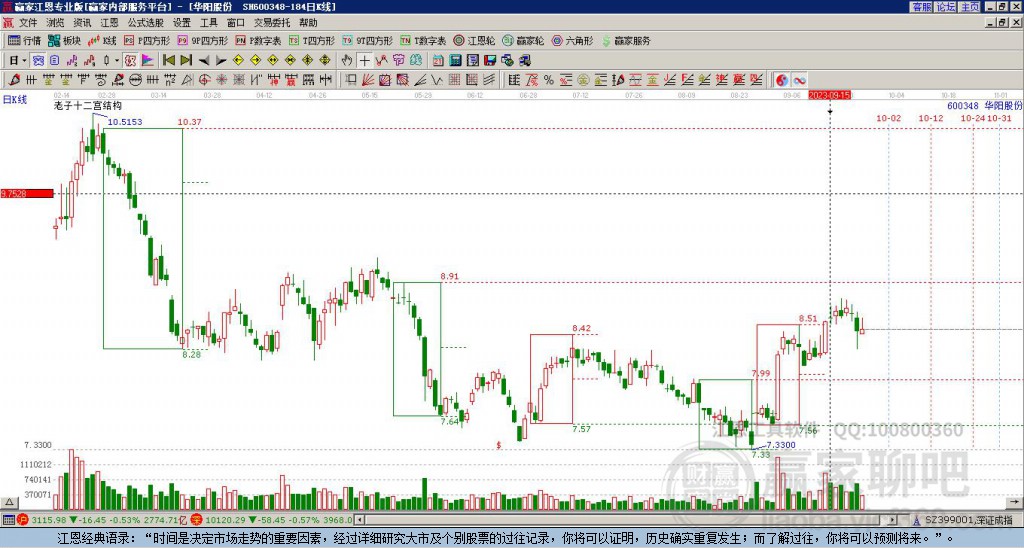Image resolution: width=1024 pixels, height=548 pixels.
Task: Open the 公式选股 menu
Action: [x=145, y=23]
